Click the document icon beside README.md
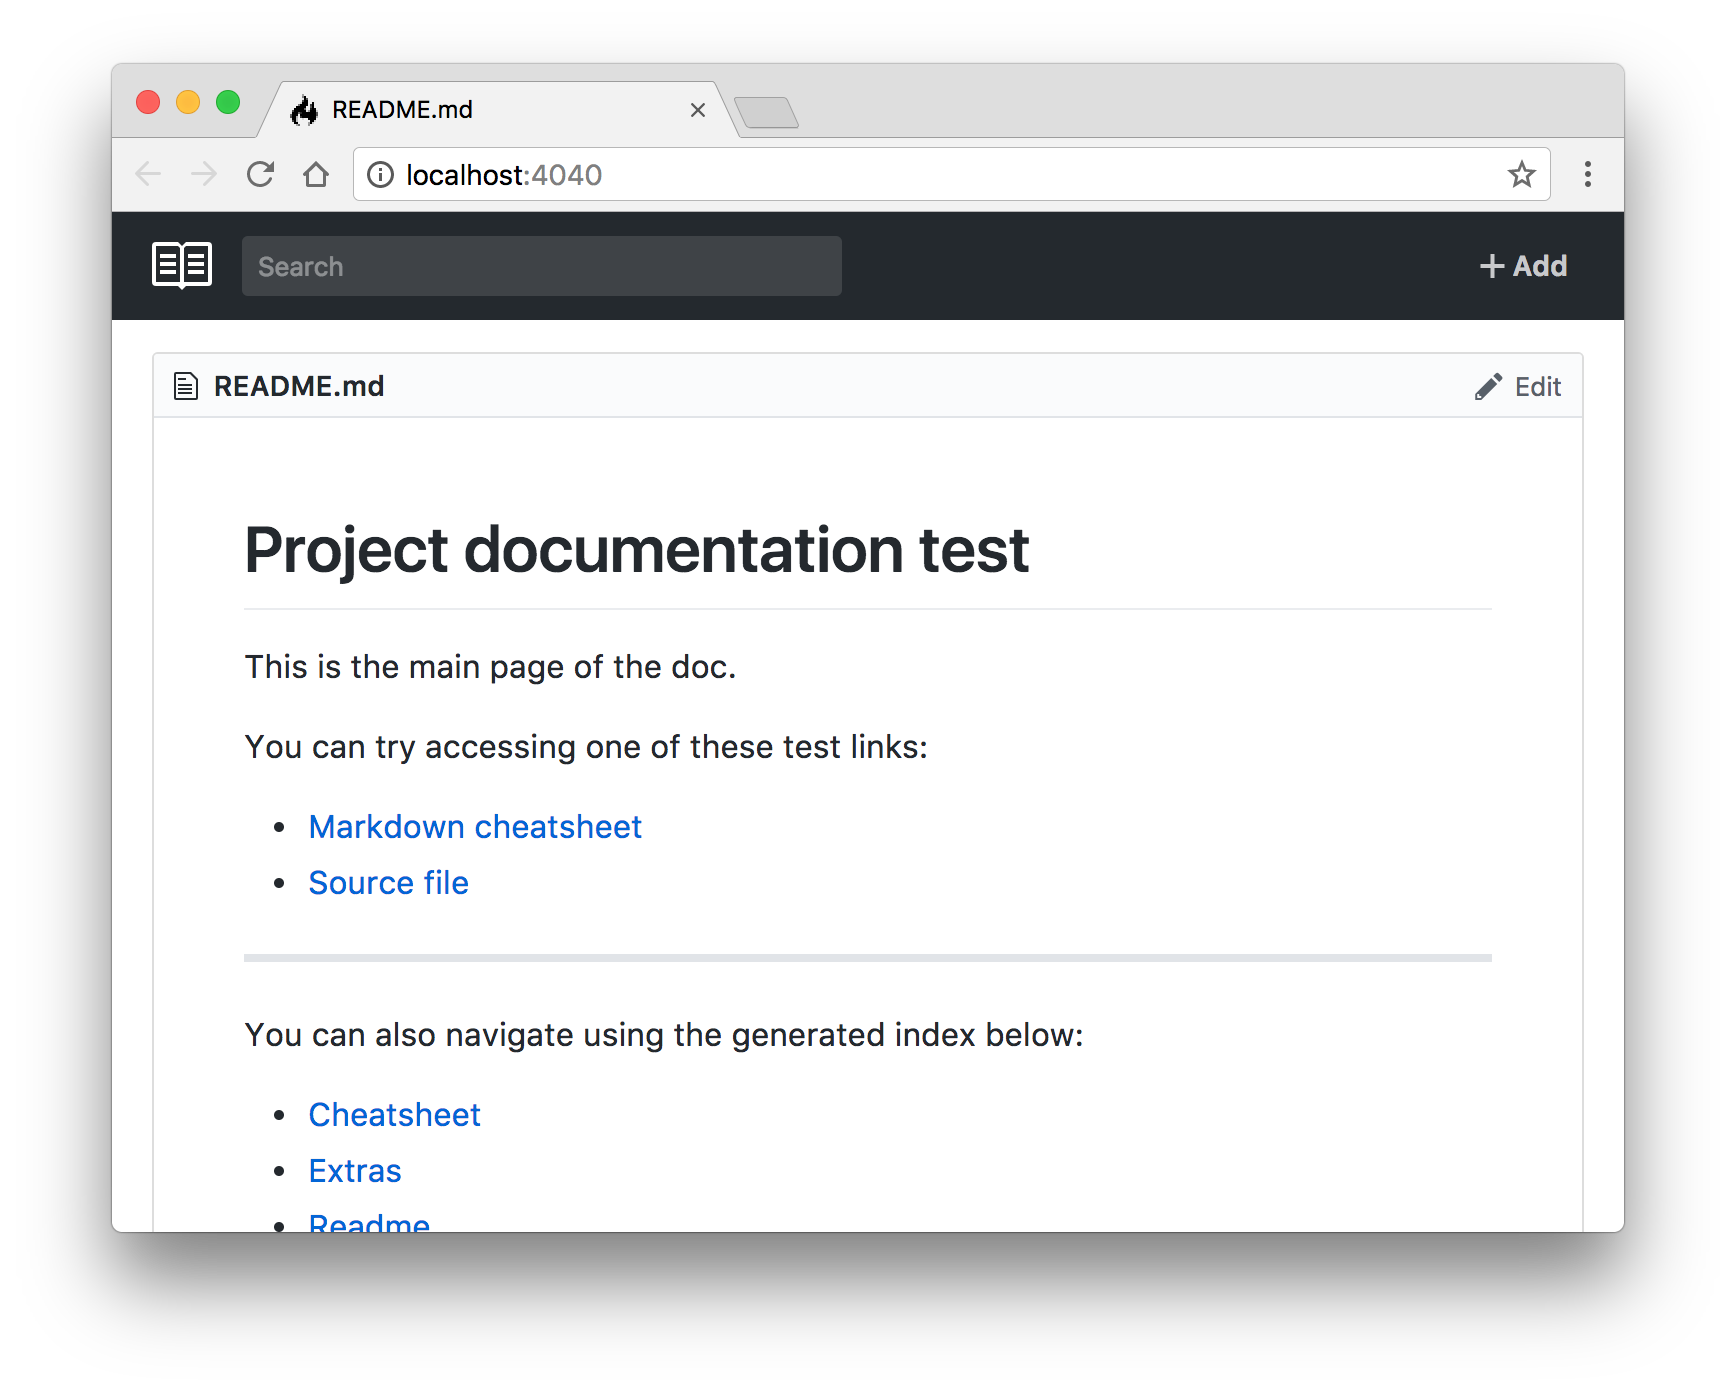 tap(186, 385)
